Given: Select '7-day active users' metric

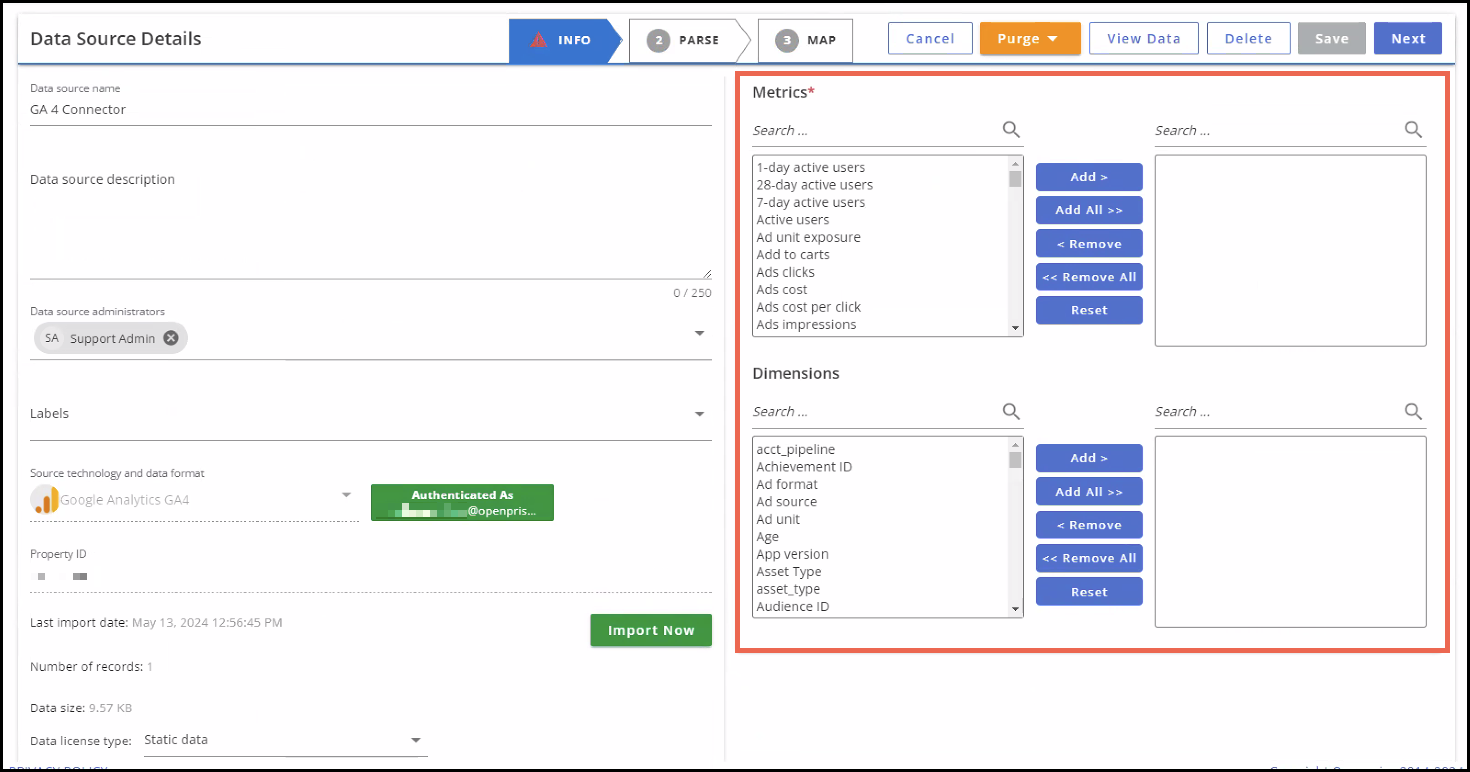Looking at the screenshot, I should (x=811, y=202).
